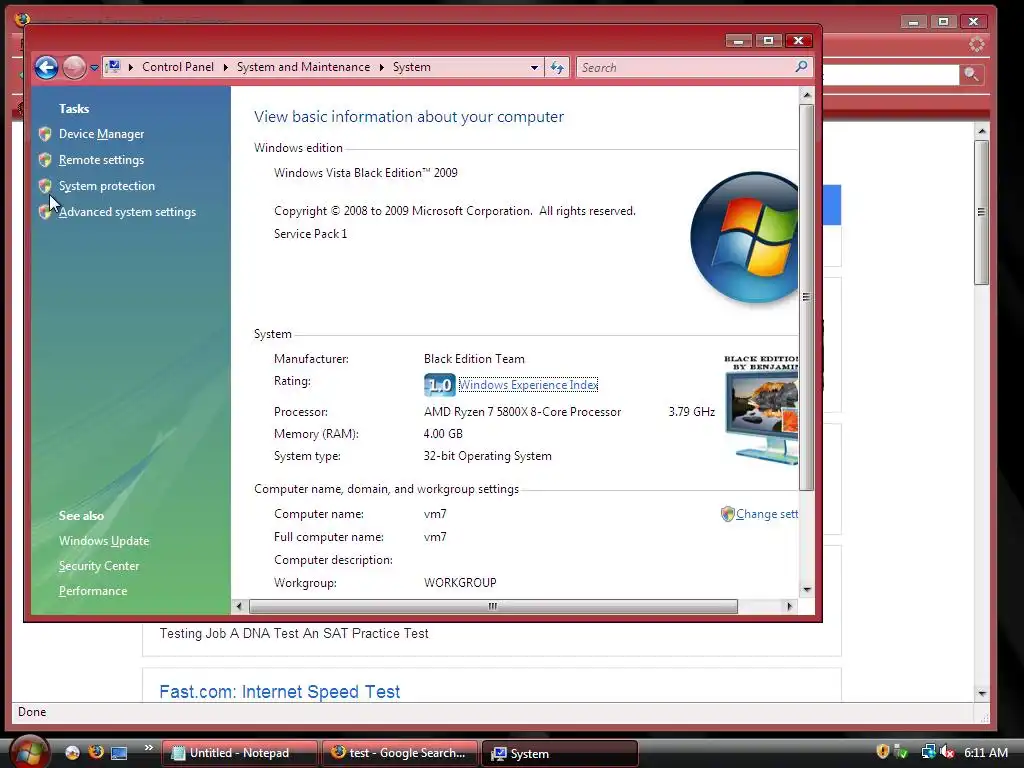Click the System taskbar button
Image resolution: width=1024 pixels, height=768 pixels.
tap(559, 753)
